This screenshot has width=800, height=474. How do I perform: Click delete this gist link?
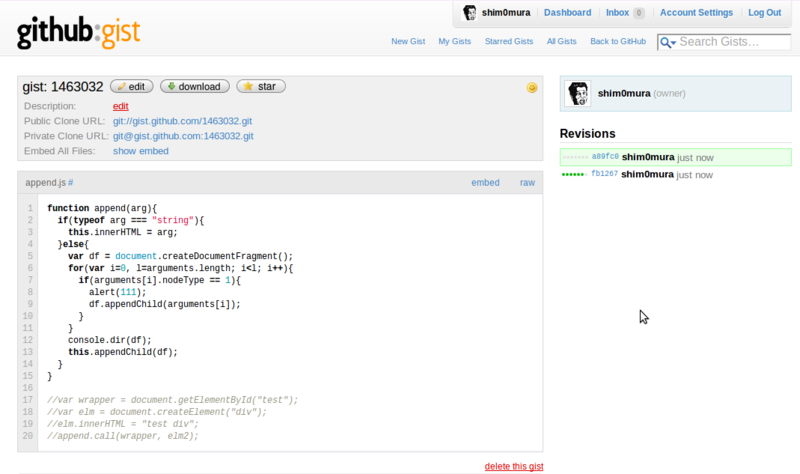(514, 466)
